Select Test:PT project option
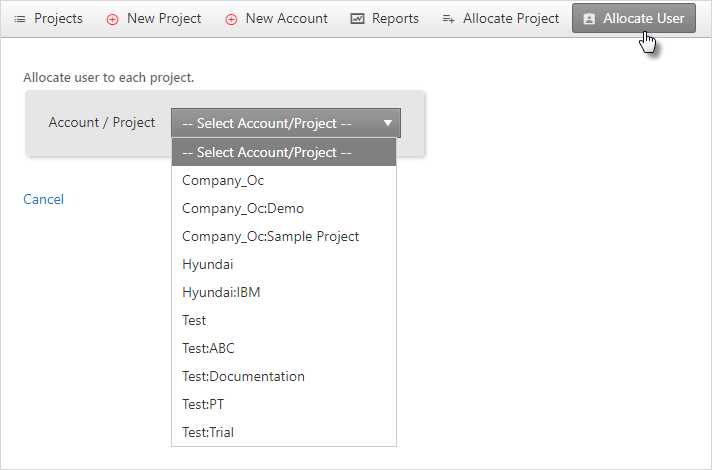Image resolution: width=712 pixels, height=470 pixels. 284,404
